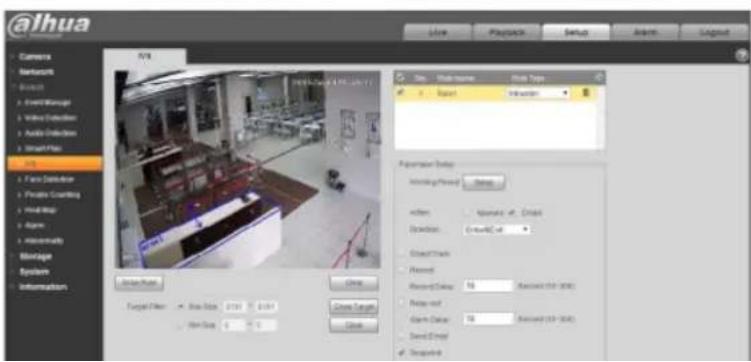Click the Max Size width field
751x362 pixels.
[x=234, y=306]
